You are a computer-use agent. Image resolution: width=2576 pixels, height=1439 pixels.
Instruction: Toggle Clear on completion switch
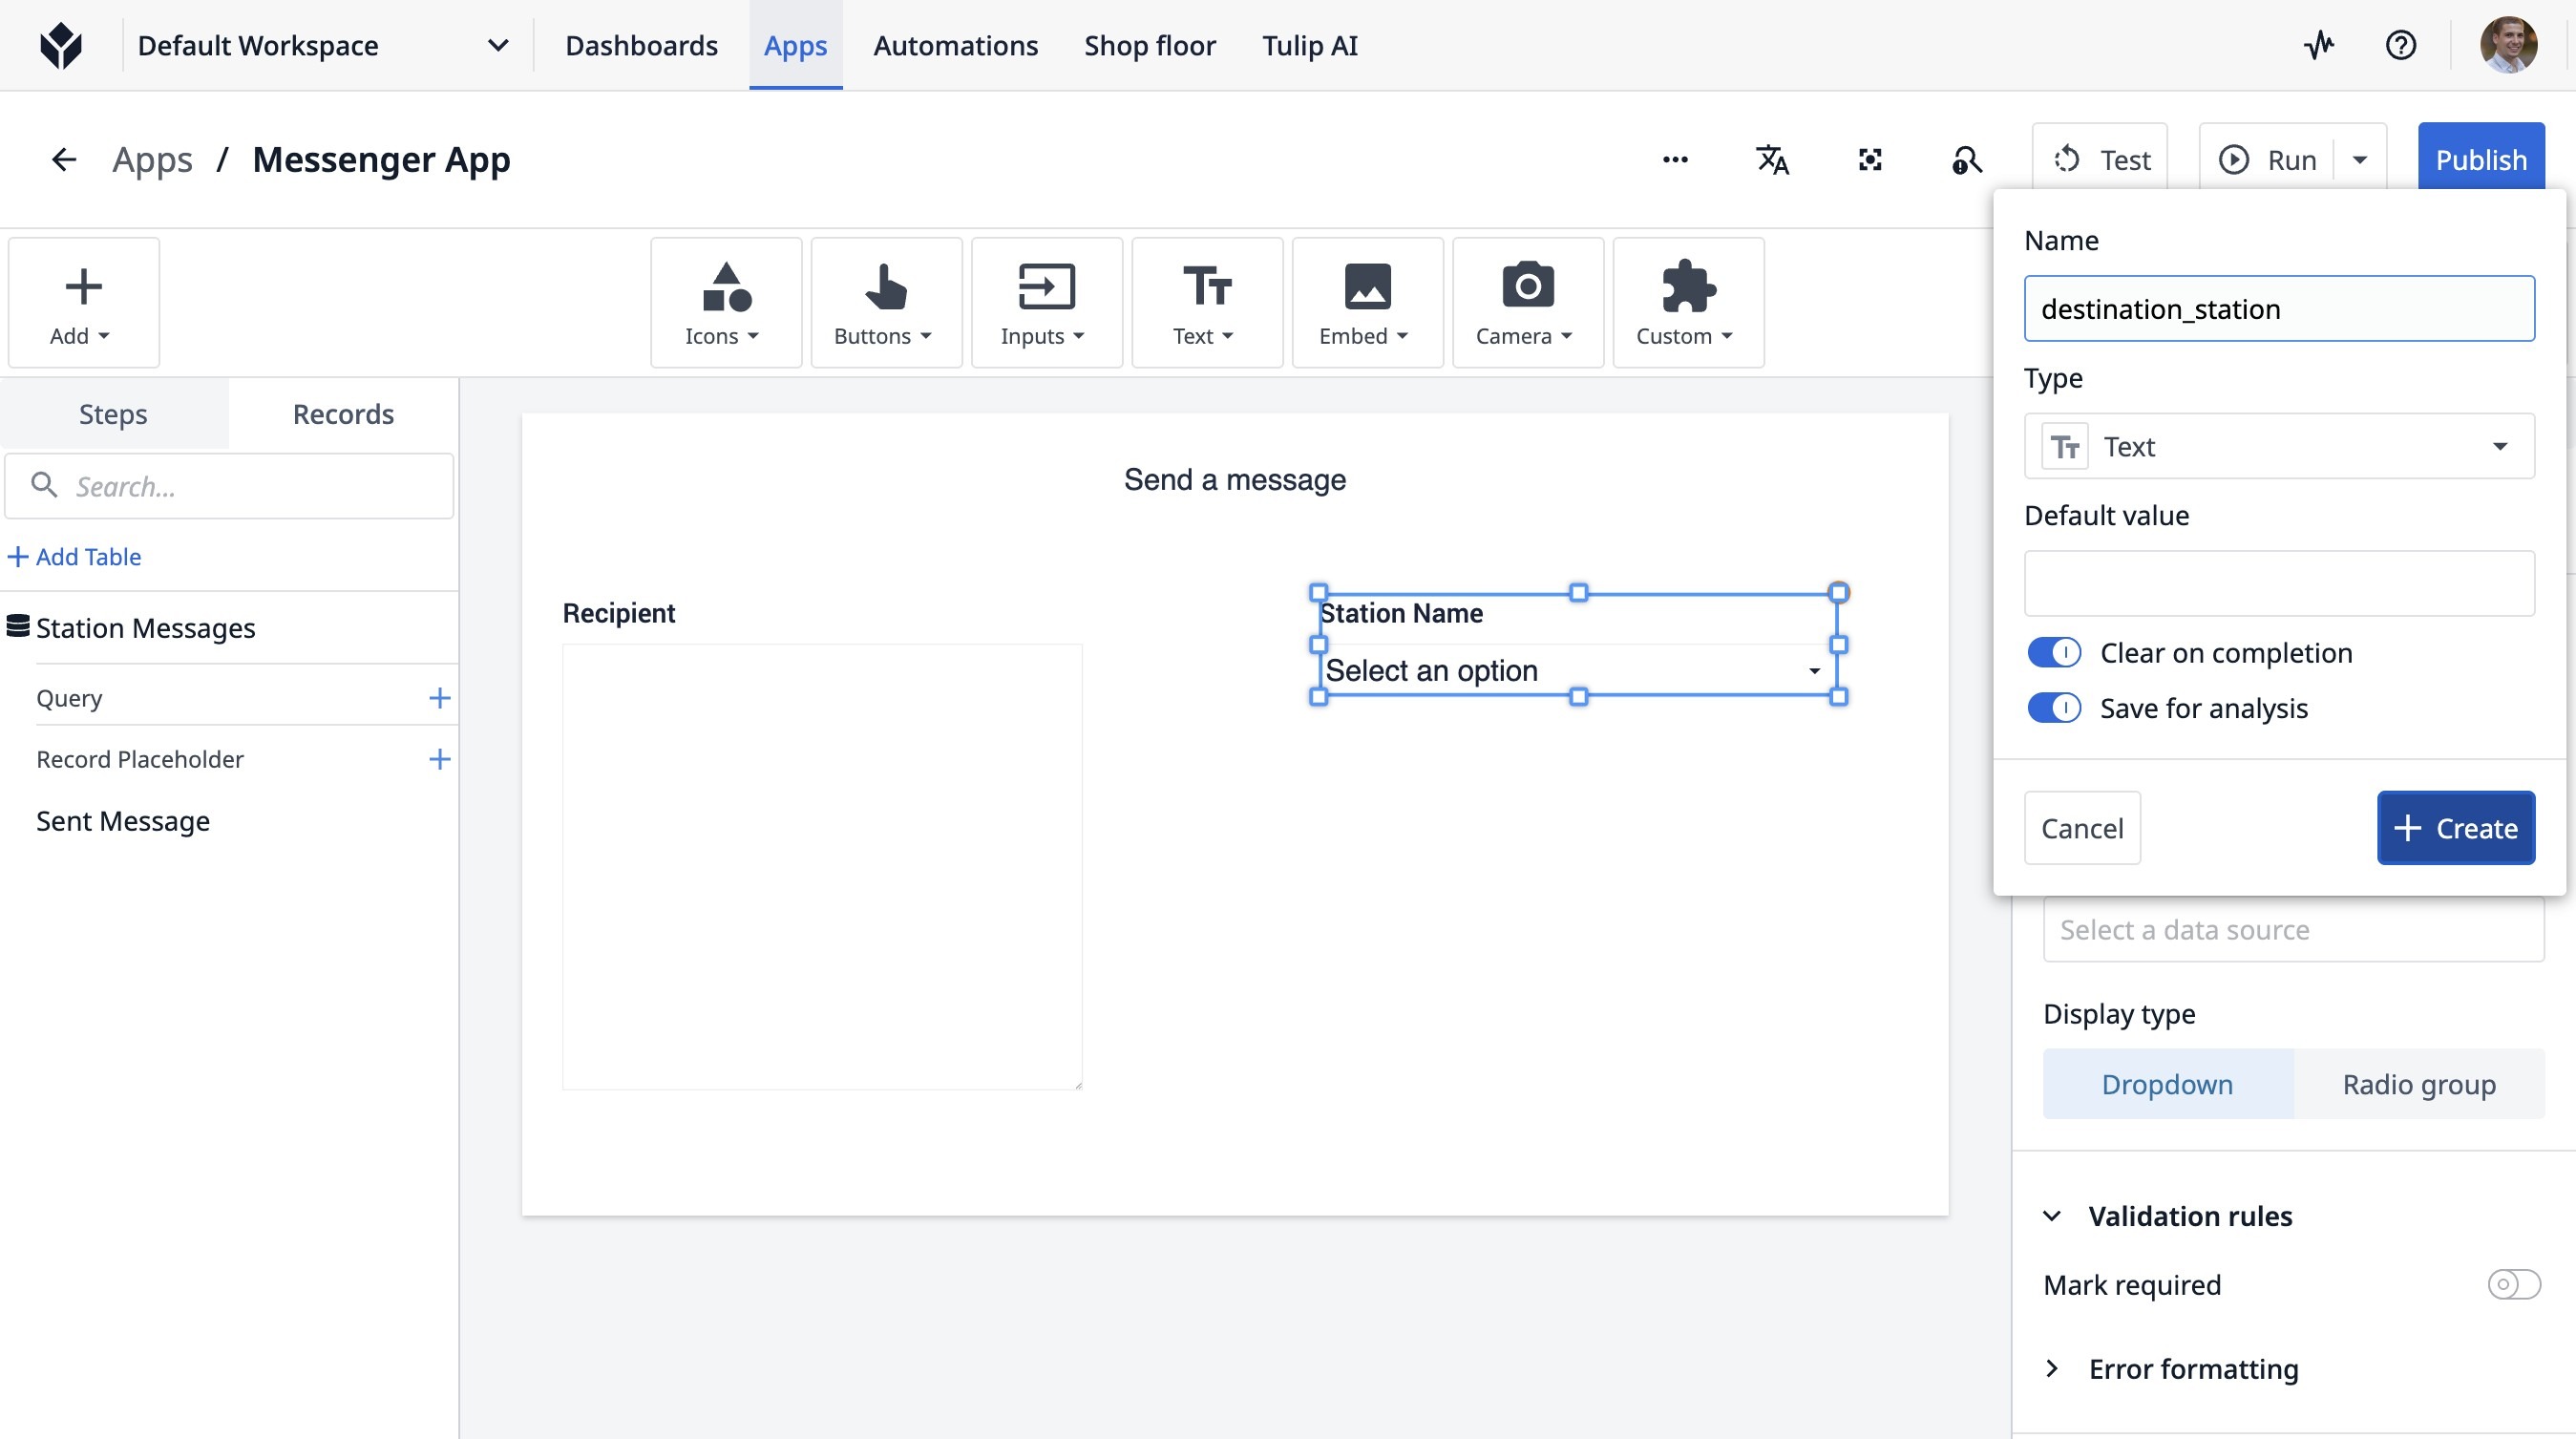2054,653
